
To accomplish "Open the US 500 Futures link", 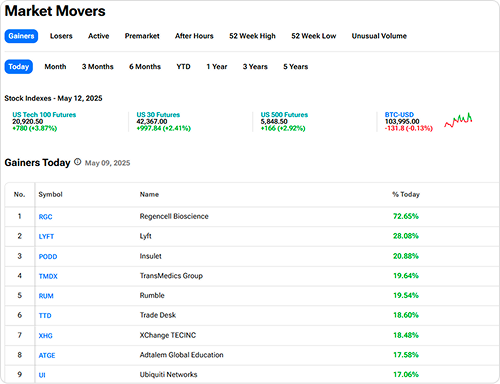I will click(284, 115).
